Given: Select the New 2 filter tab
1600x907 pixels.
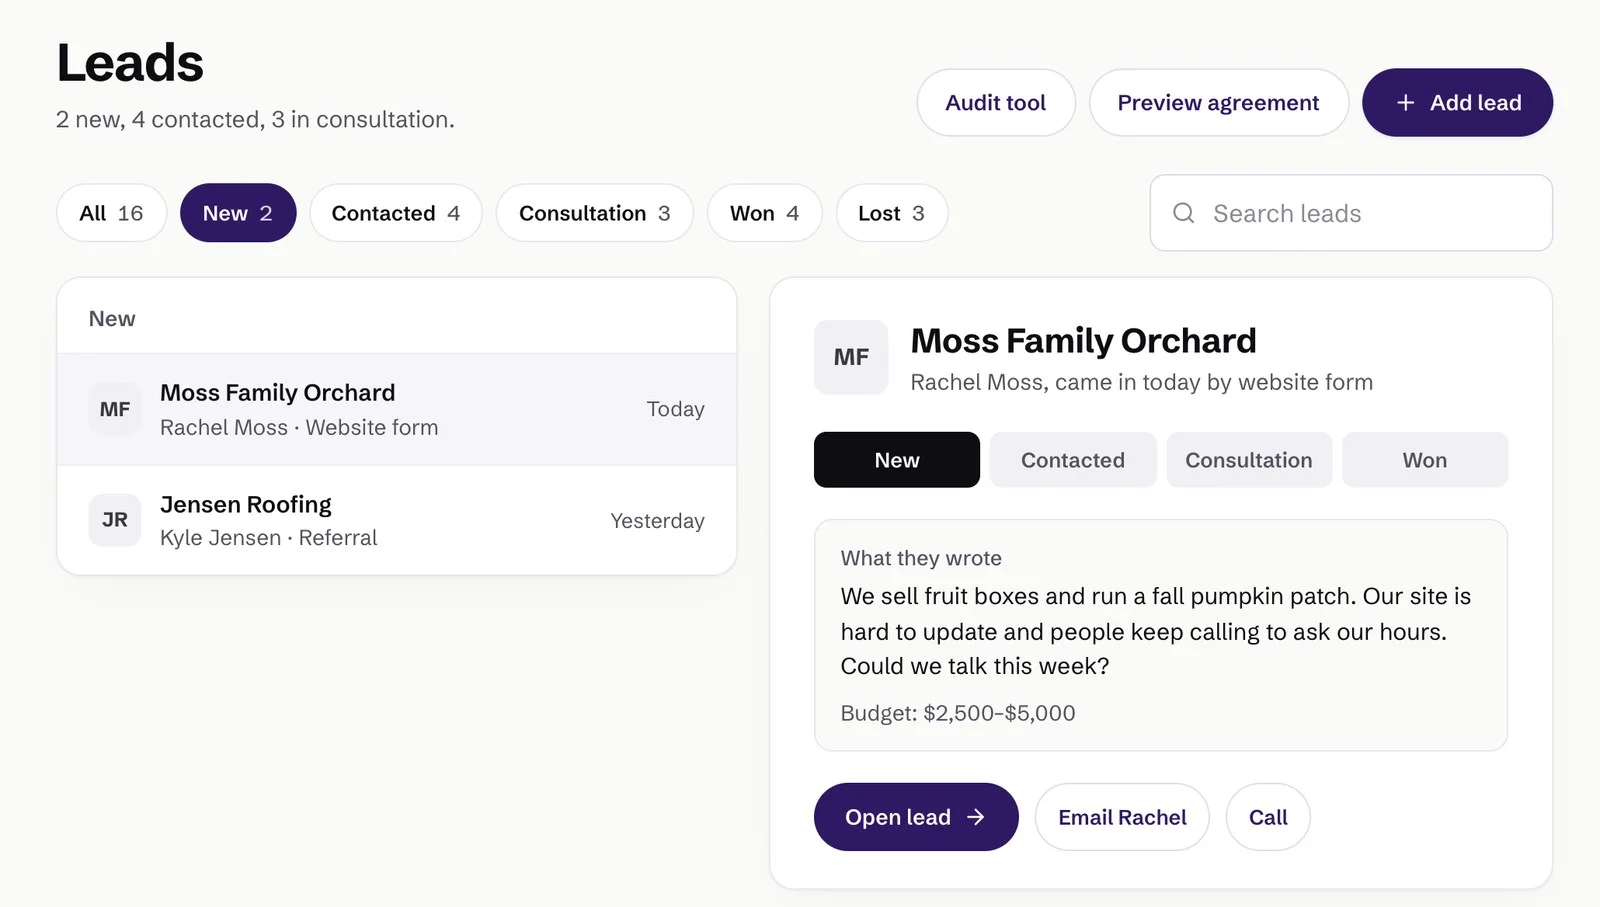Looking at the screenshot, I should (238, 213).
